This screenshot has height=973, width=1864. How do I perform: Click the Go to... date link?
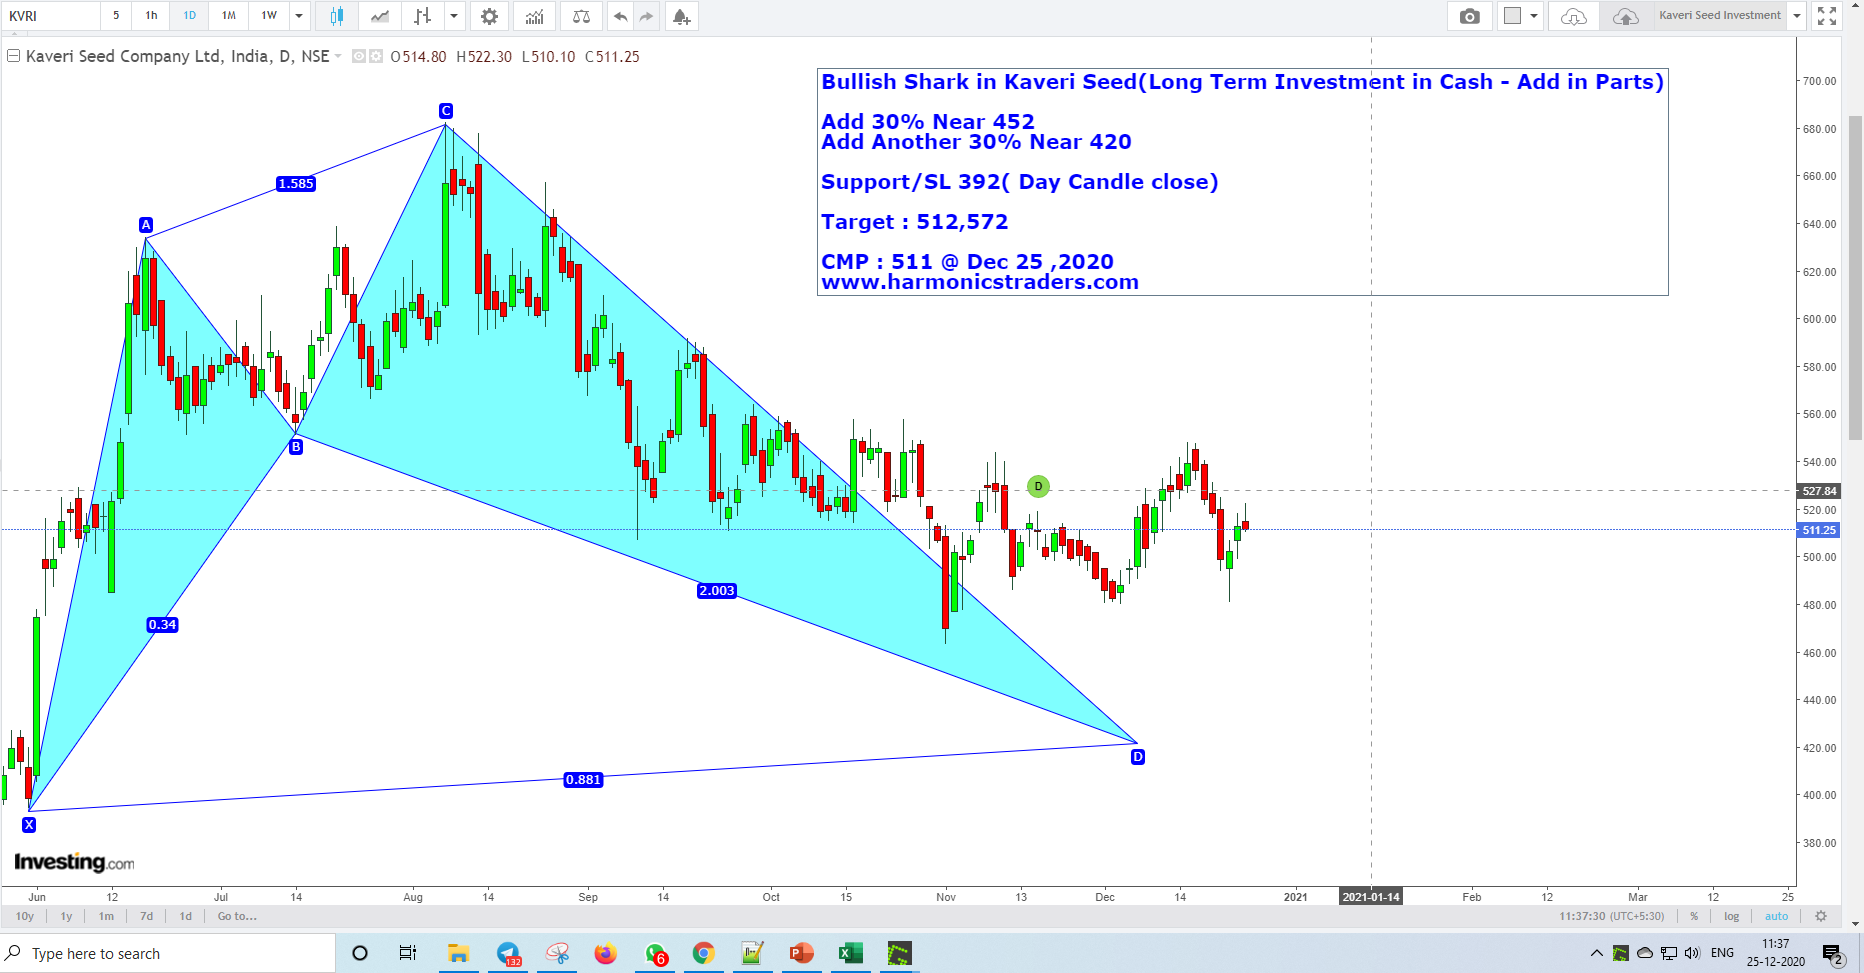click(x=236, y=916)
